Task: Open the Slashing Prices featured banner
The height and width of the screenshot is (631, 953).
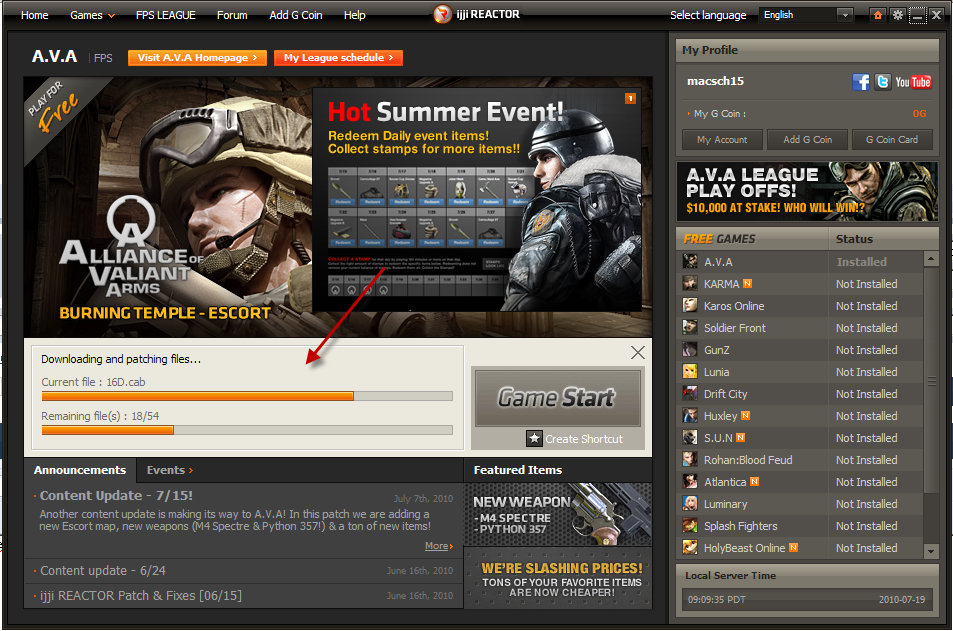Action: 558,578
